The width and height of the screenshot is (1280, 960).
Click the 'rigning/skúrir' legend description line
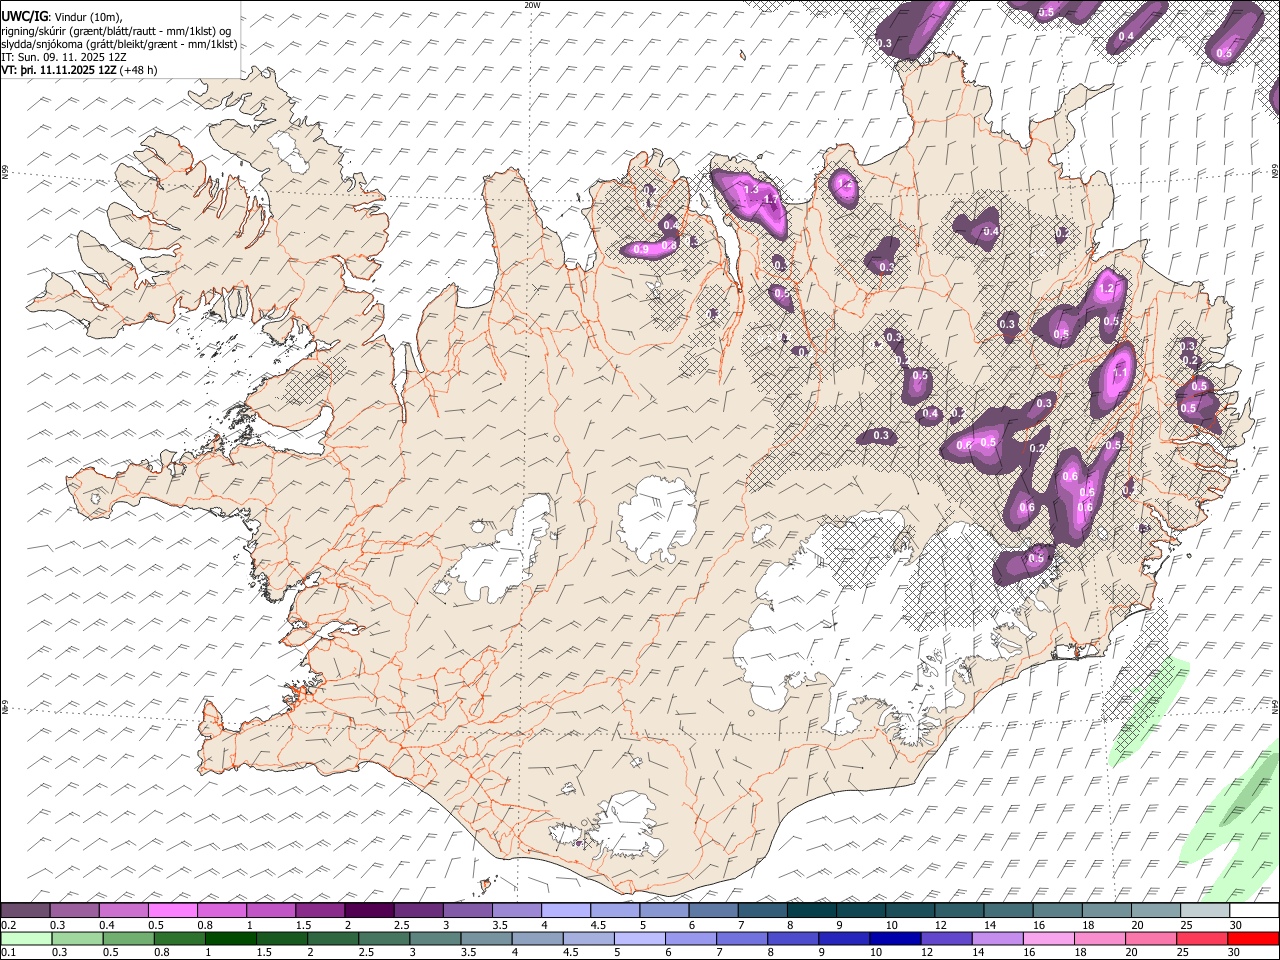pos(116,31)
